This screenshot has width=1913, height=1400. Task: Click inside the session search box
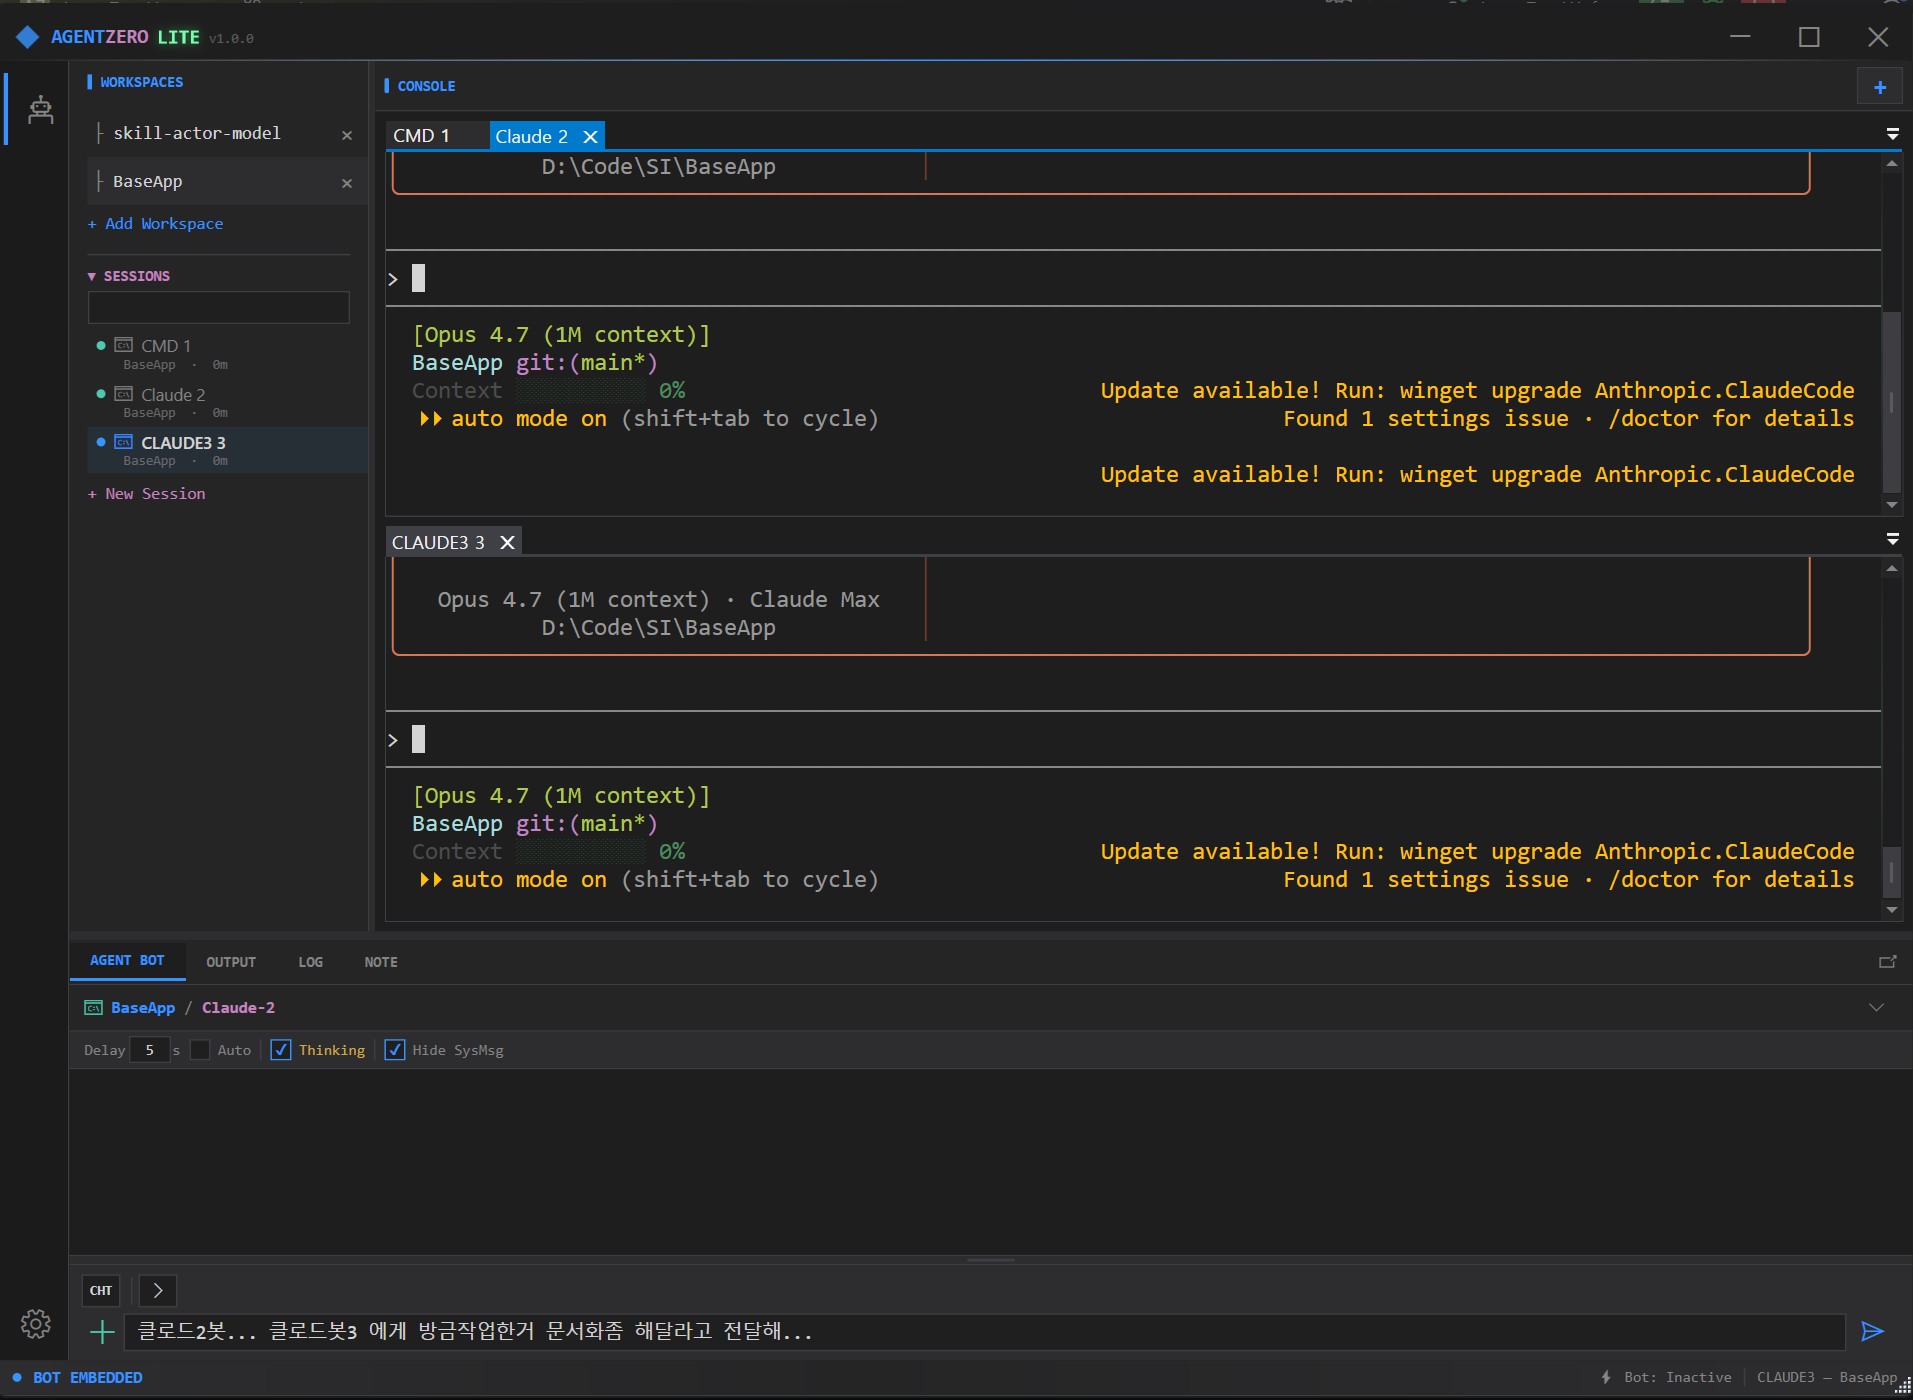pyautogui.click(x=218, y=307)
